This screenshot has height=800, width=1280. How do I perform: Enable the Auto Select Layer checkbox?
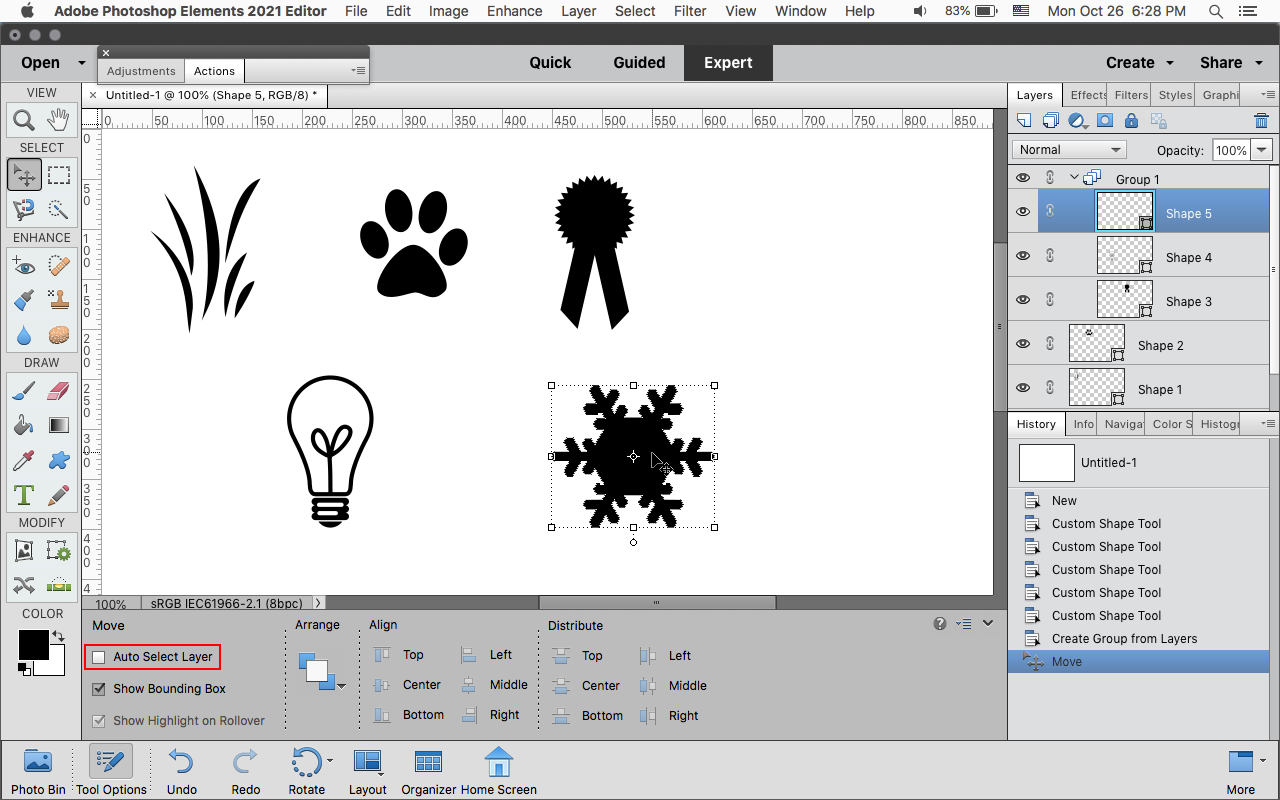[98, 657]
